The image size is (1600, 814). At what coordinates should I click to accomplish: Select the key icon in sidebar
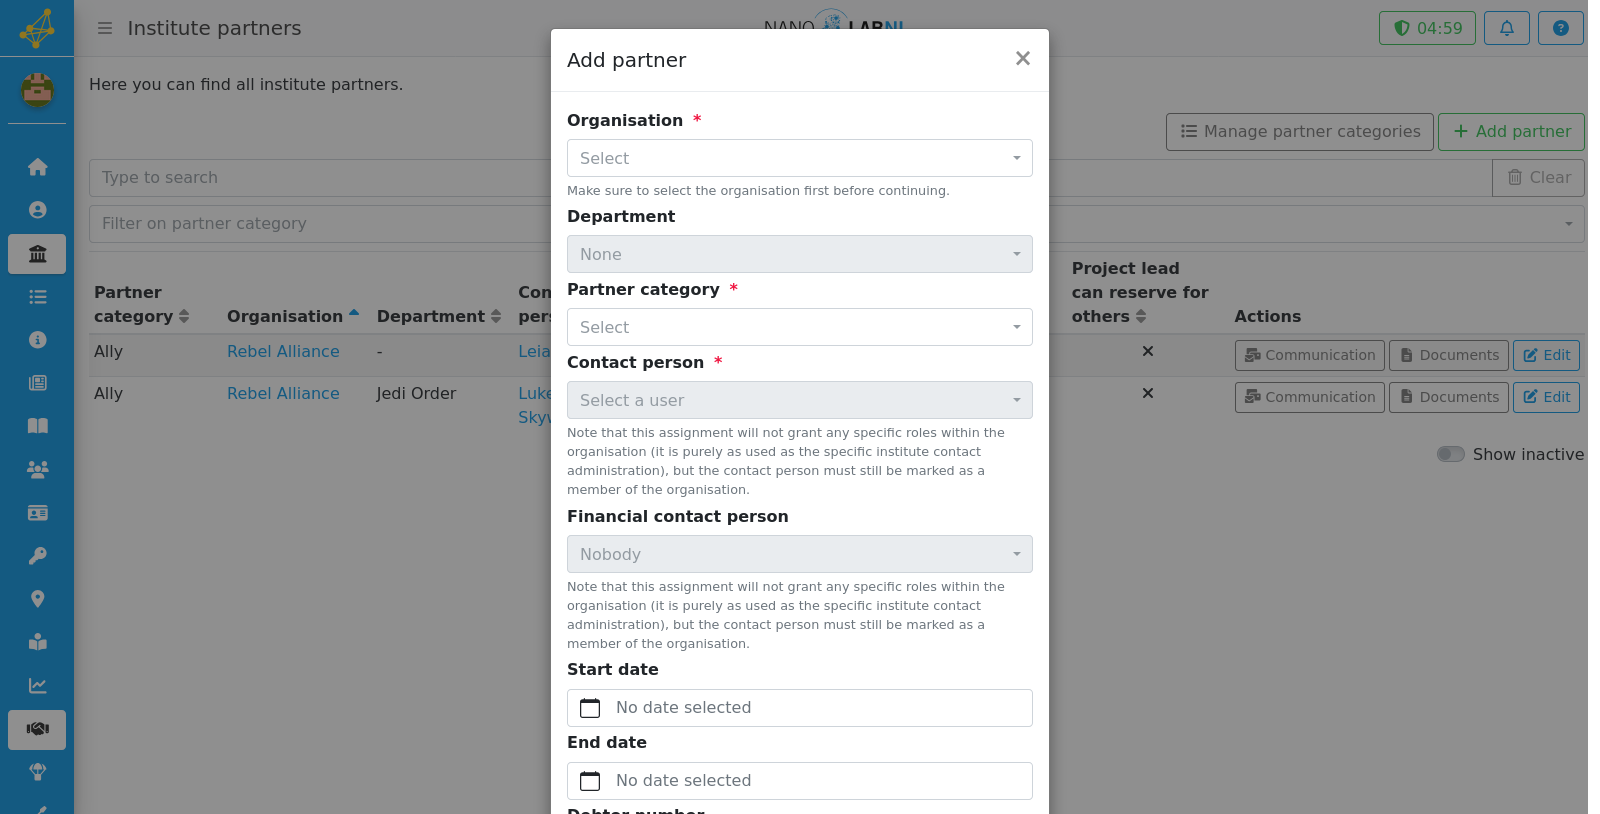pos(37,556)
